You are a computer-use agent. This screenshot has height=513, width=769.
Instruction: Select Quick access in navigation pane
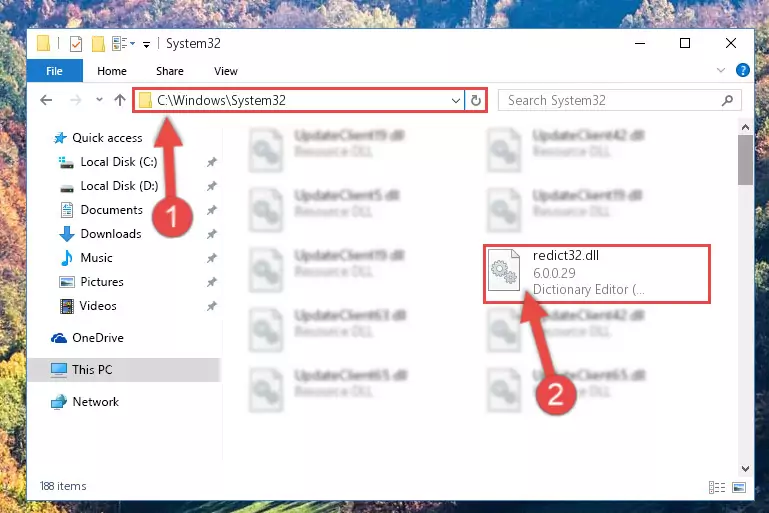(107, 138)
